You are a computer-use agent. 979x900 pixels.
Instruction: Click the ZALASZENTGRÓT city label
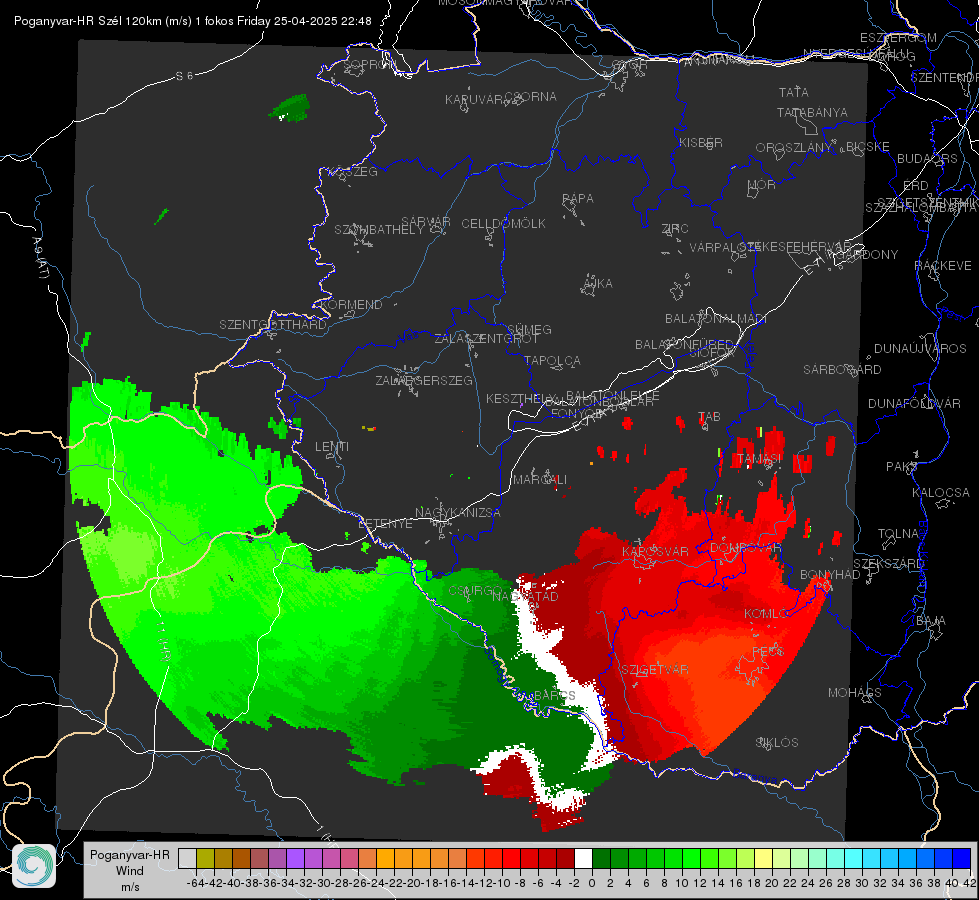pyautogui.click(x=486, y=339)
